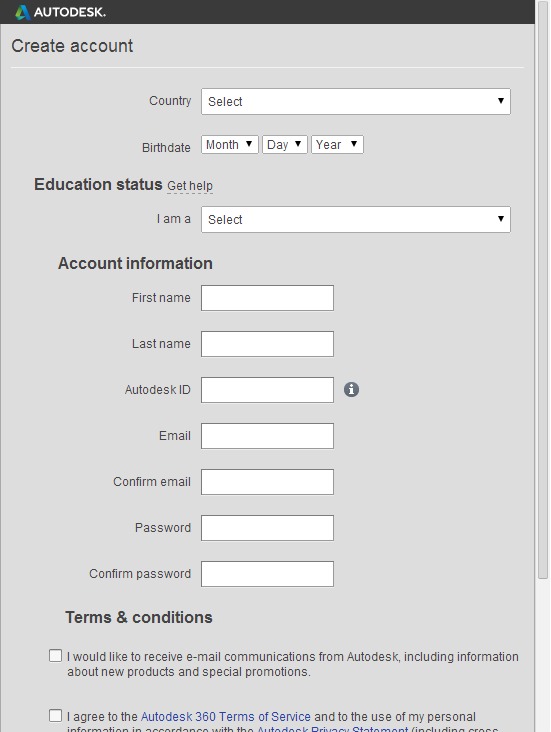This screenshot has width=551, height=732.
Task: Tick the agree to Terms checkbox
Action: pyautogui.click(x=55, y=715)
